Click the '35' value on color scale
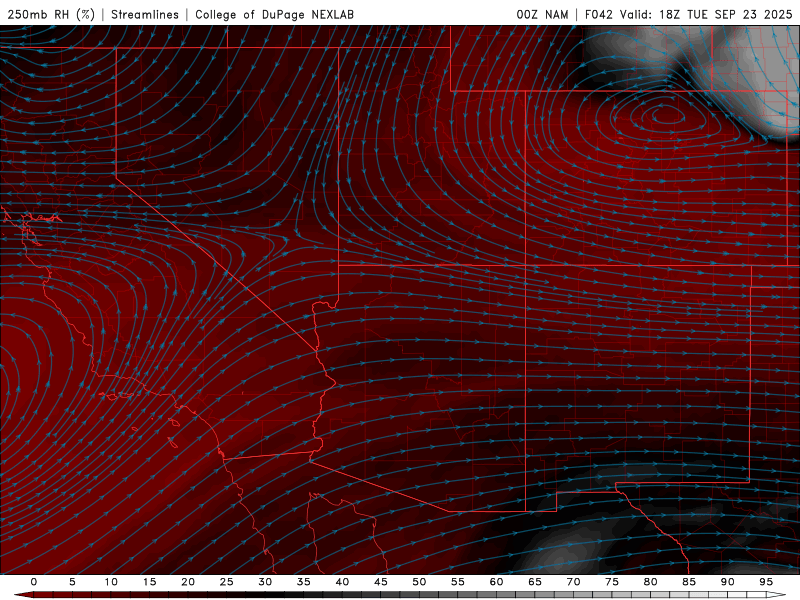Viewport: 800px width, 600px height. [304, 582]
